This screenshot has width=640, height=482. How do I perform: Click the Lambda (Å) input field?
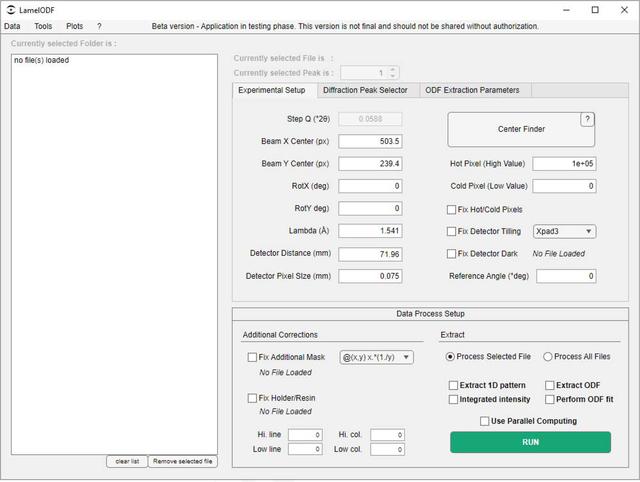coord(370,231)
